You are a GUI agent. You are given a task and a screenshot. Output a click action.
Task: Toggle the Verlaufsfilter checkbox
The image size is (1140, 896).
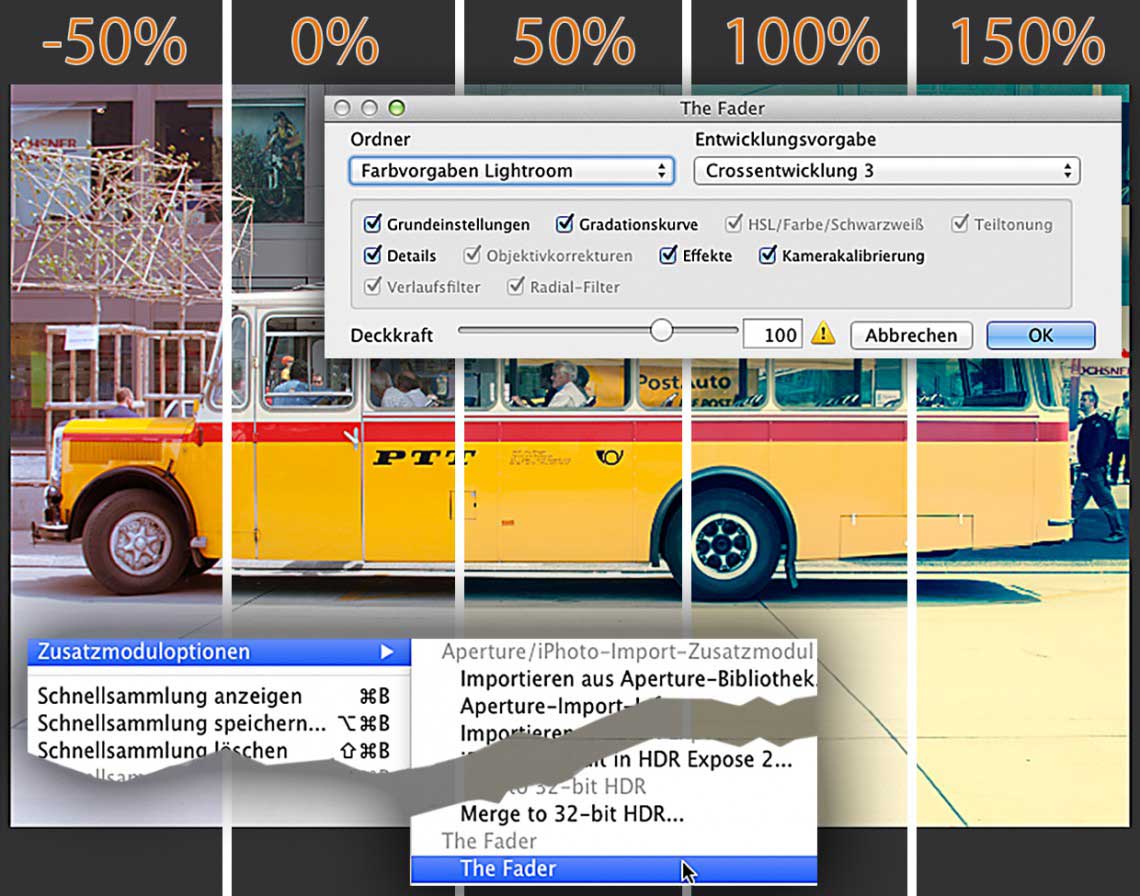coord(372,286)
